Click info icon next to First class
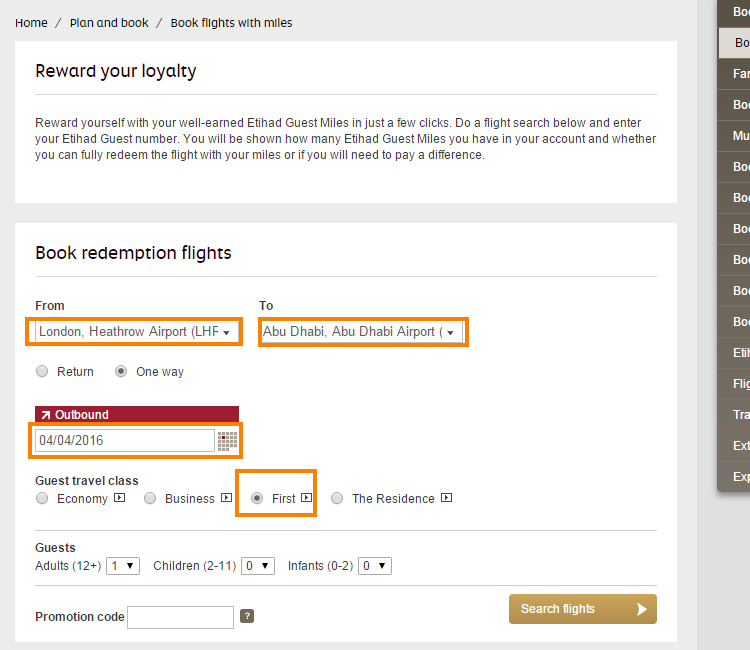Image resolution: width=750 pixels, height=650 pixels. point(307,498)
